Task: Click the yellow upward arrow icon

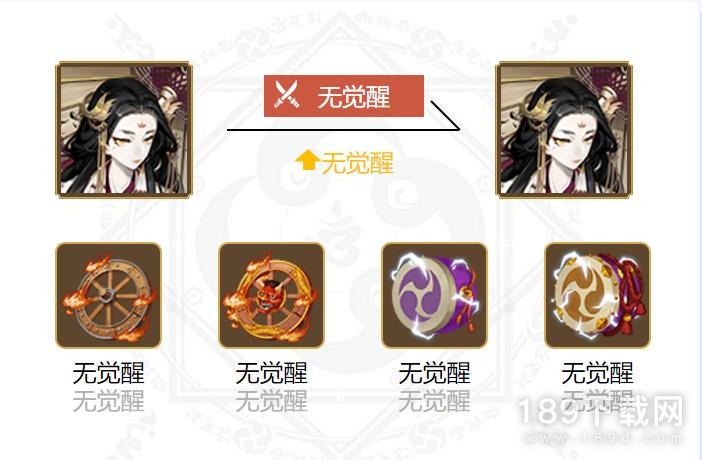Action: [307, 160]
